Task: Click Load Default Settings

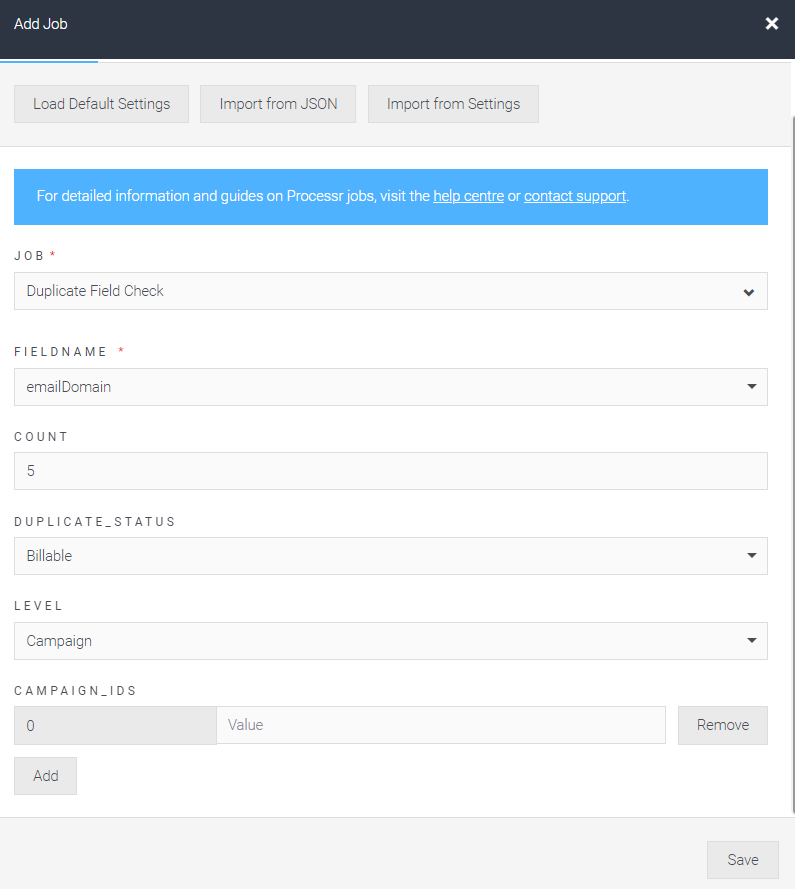Action: (100, 103)
